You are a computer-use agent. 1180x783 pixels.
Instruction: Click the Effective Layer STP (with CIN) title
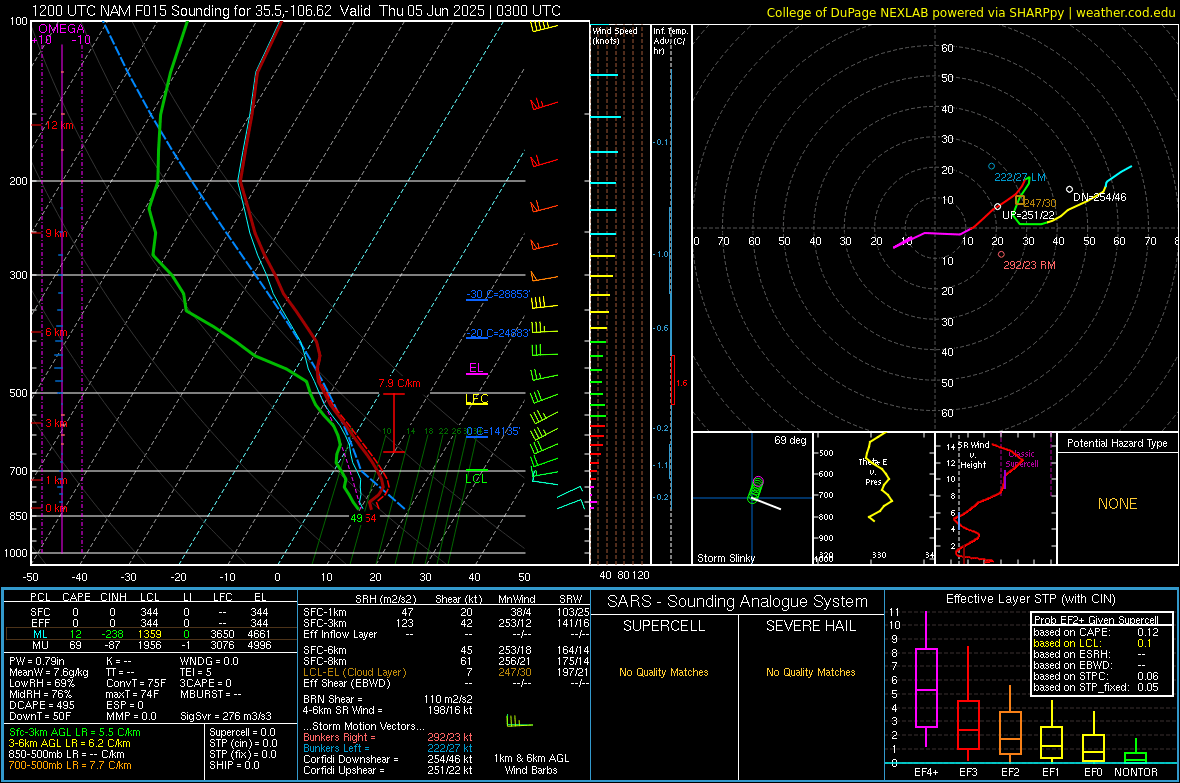point(1030,599)
